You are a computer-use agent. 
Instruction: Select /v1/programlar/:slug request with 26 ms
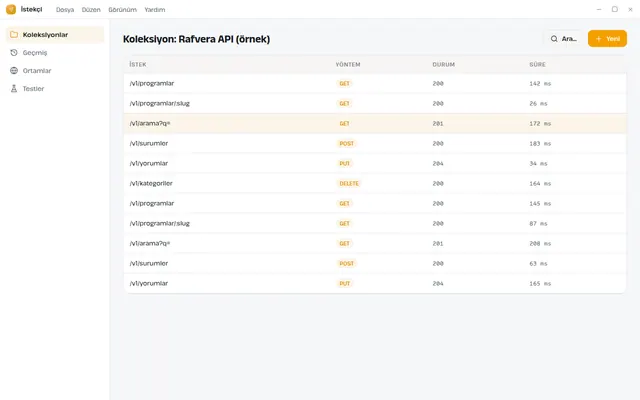[x=375, y=103]
